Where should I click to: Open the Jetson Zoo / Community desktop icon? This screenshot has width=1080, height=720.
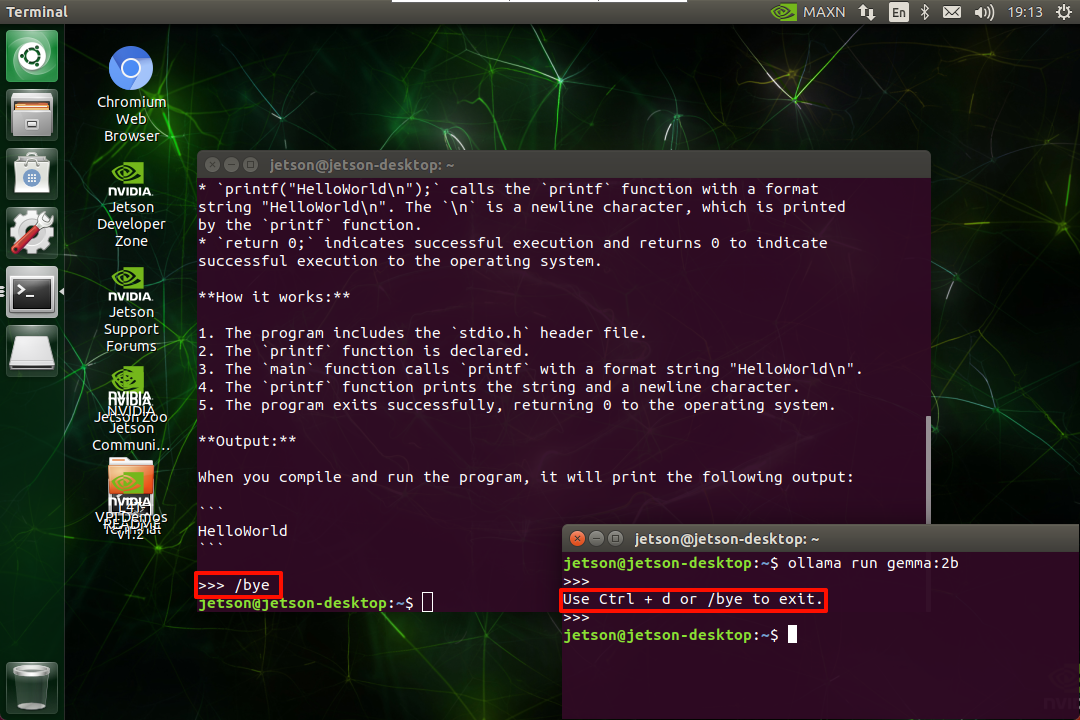pos(131,410)
